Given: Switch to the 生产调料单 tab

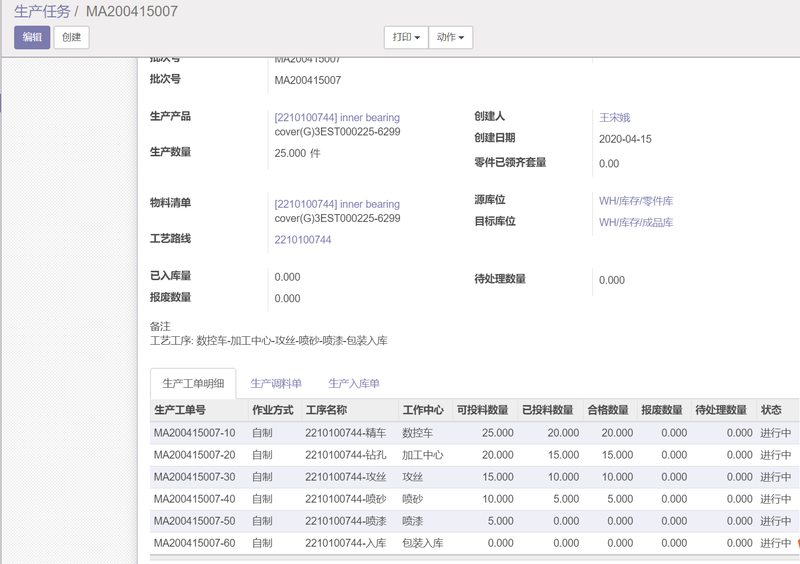Looking at the screenshot, I should pos(276,384).
